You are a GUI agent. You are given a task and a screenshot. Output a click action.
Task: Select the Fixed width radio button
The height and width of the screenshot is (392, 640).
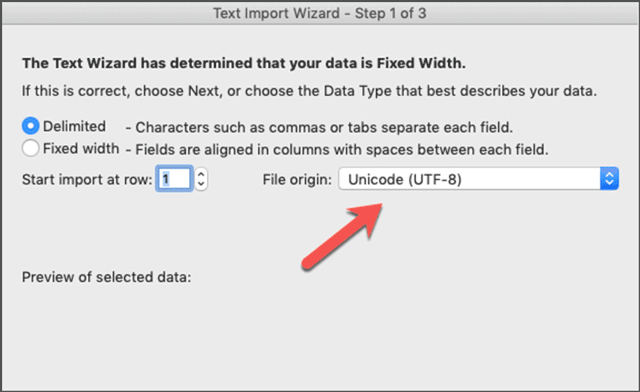pyautogui.click(x=31, y=148)
